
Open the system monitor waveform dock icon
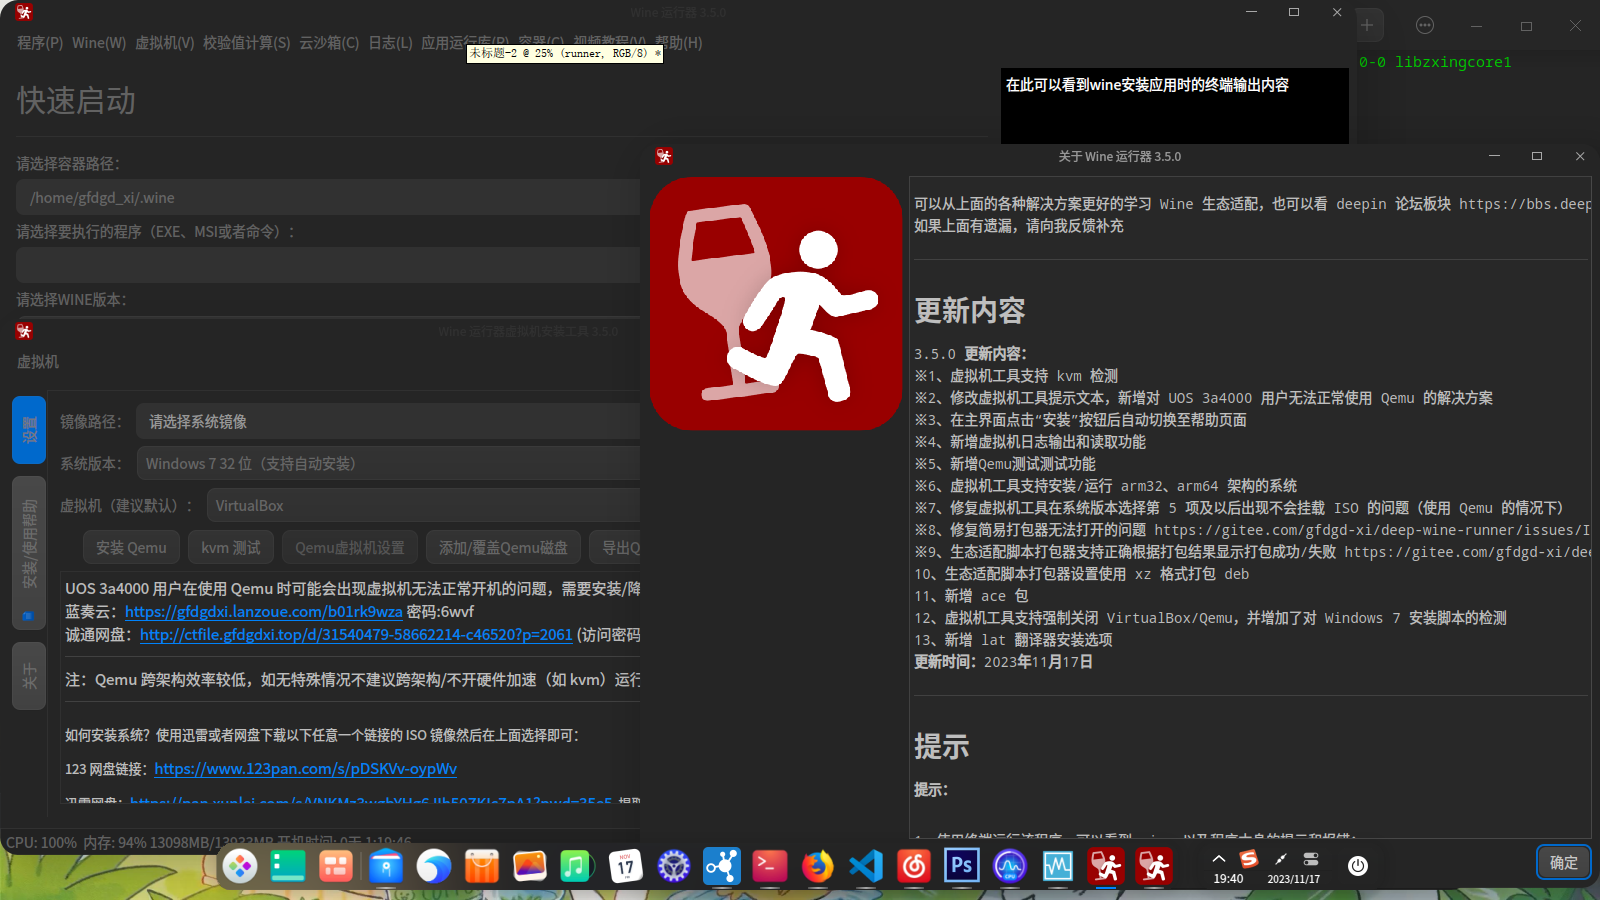(x=1057, y=866)
